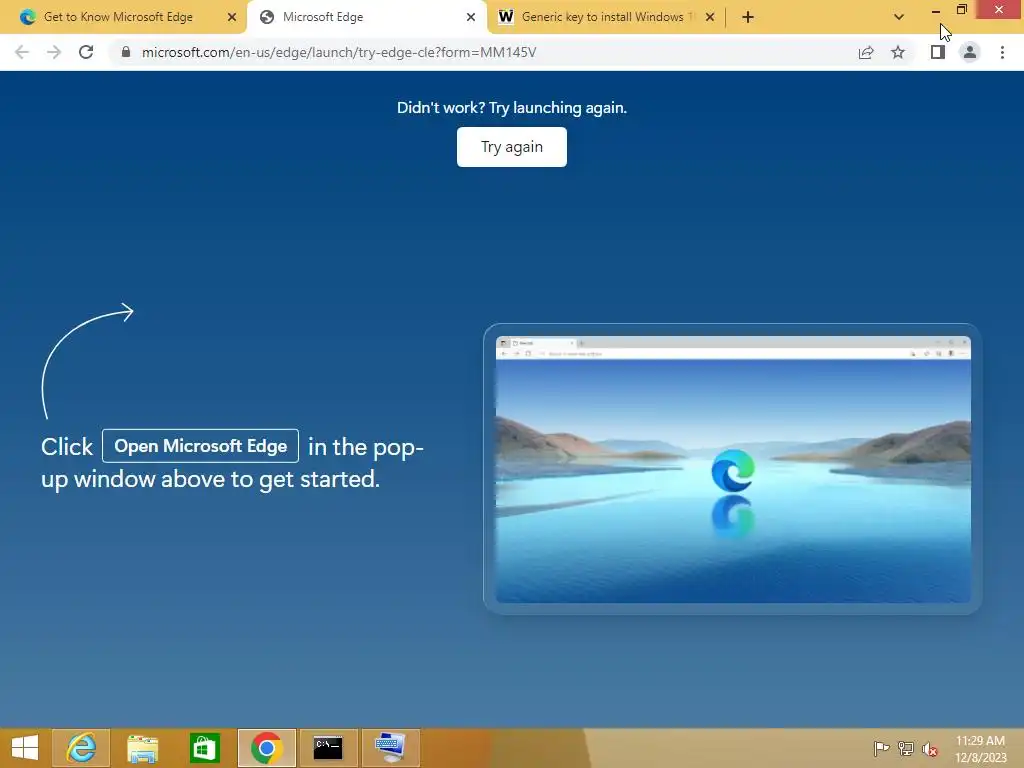Image resolution: width=1024 pixels, height=768 pixels.
Task: Open the Chrome profile menu
Action: coord(970,52)
